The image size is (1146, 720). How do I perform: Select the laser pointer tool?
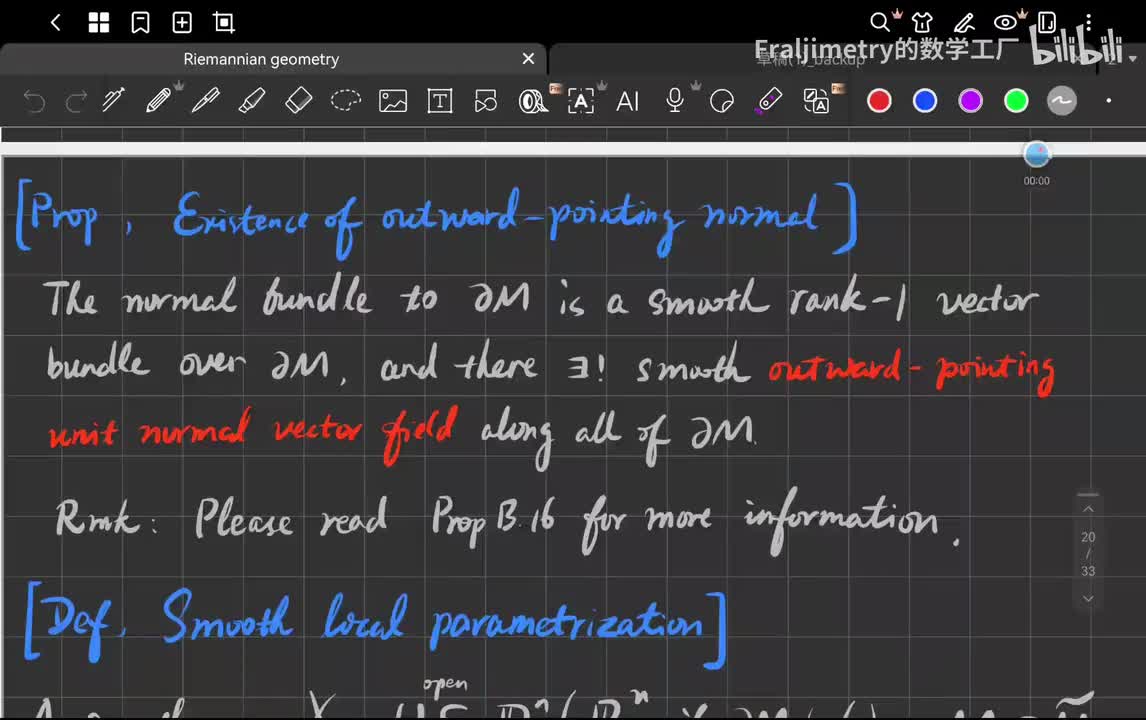pyautogui.click(x=769, y=100)
